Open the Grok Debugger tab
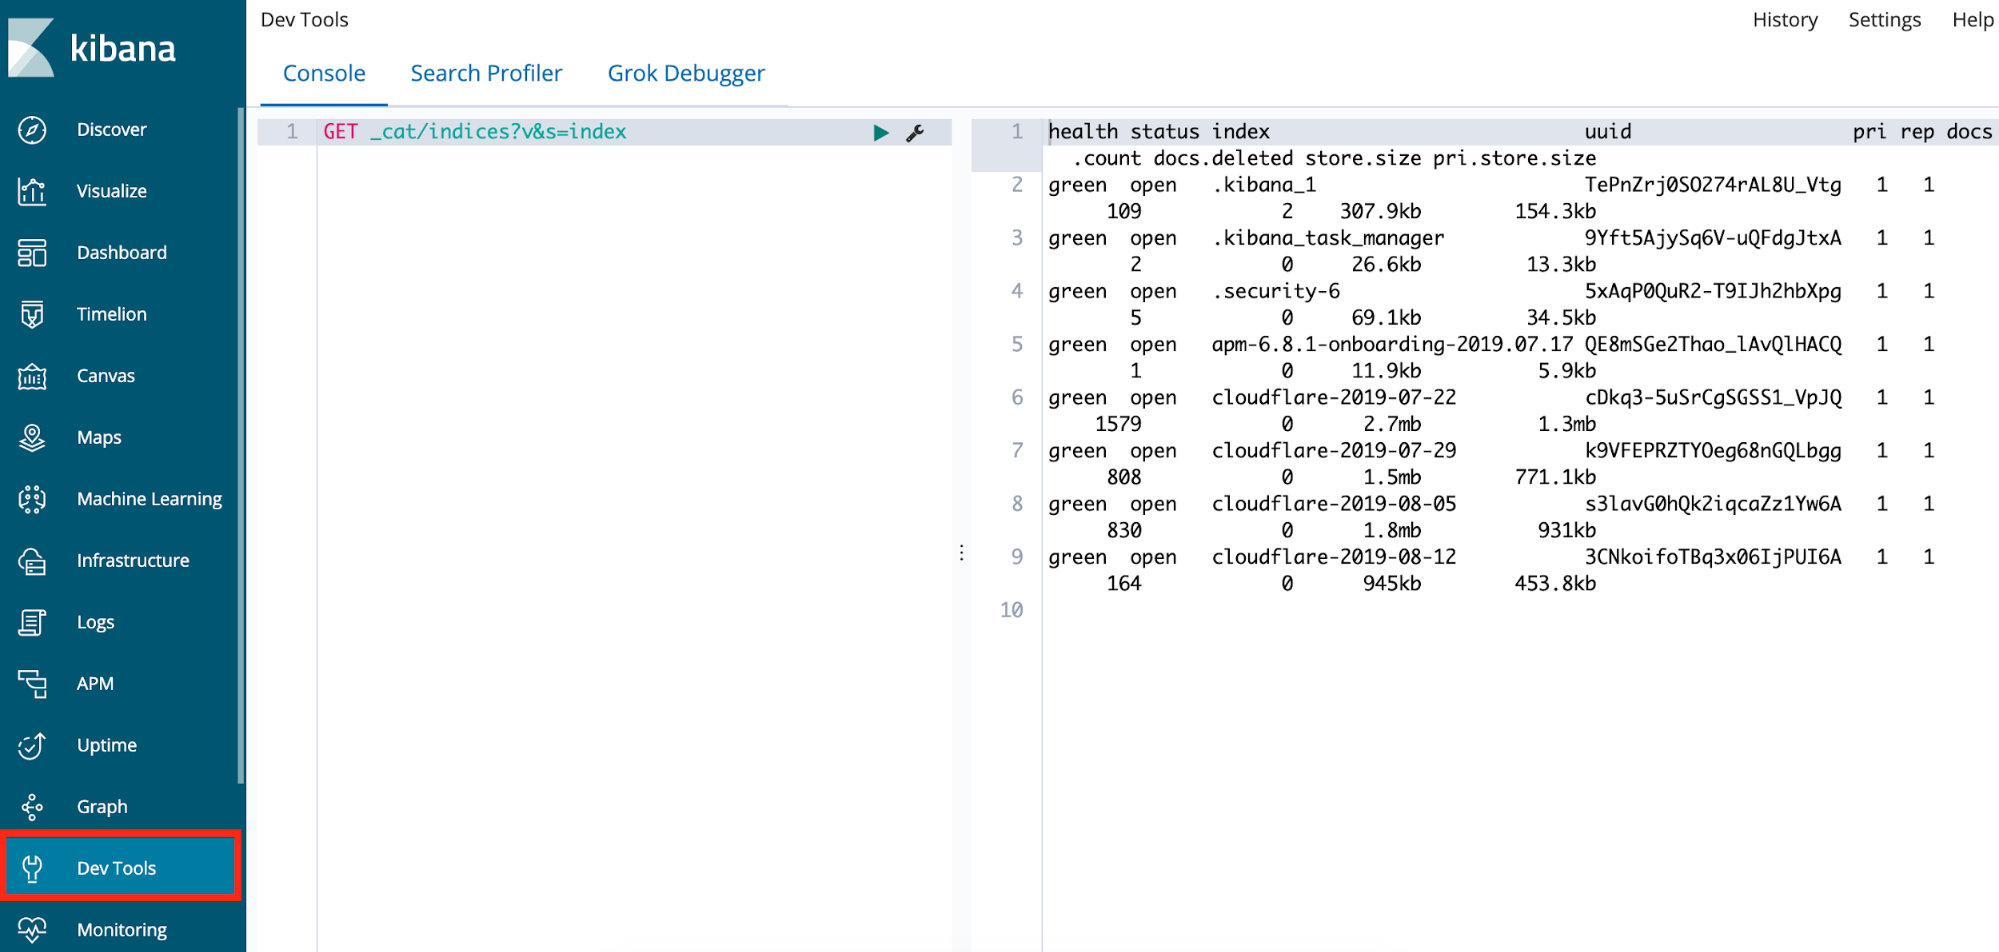The image size is (1999, 952). (x=686, y=72)
